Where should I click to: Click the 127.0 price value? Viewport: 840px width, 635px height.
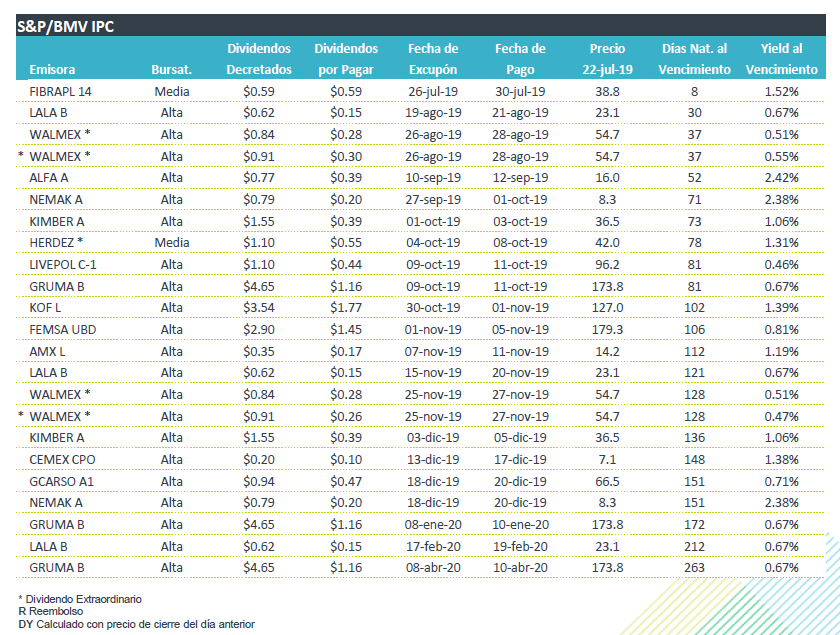click(608, 308)
